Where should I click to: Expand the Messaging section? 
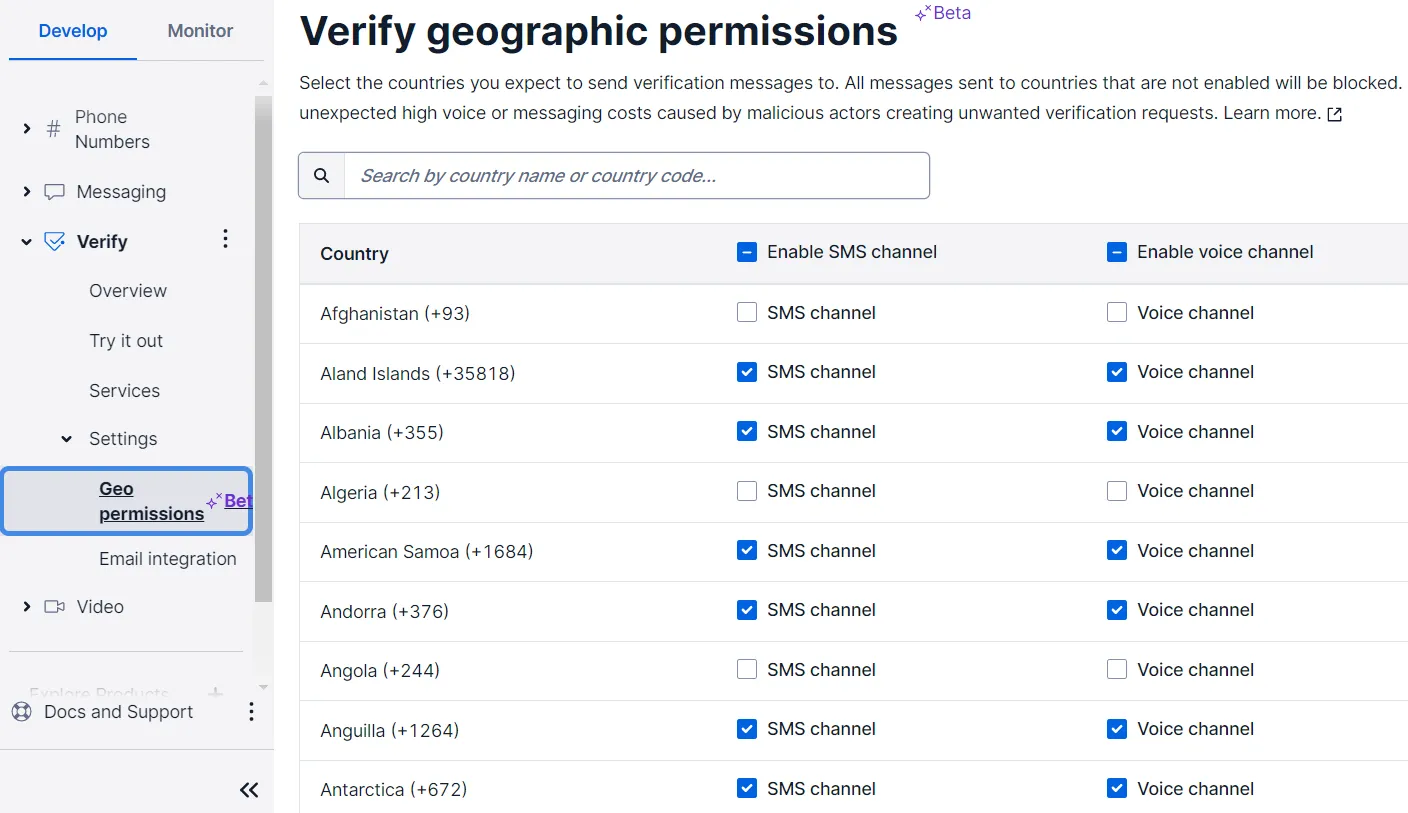[27, 192]
